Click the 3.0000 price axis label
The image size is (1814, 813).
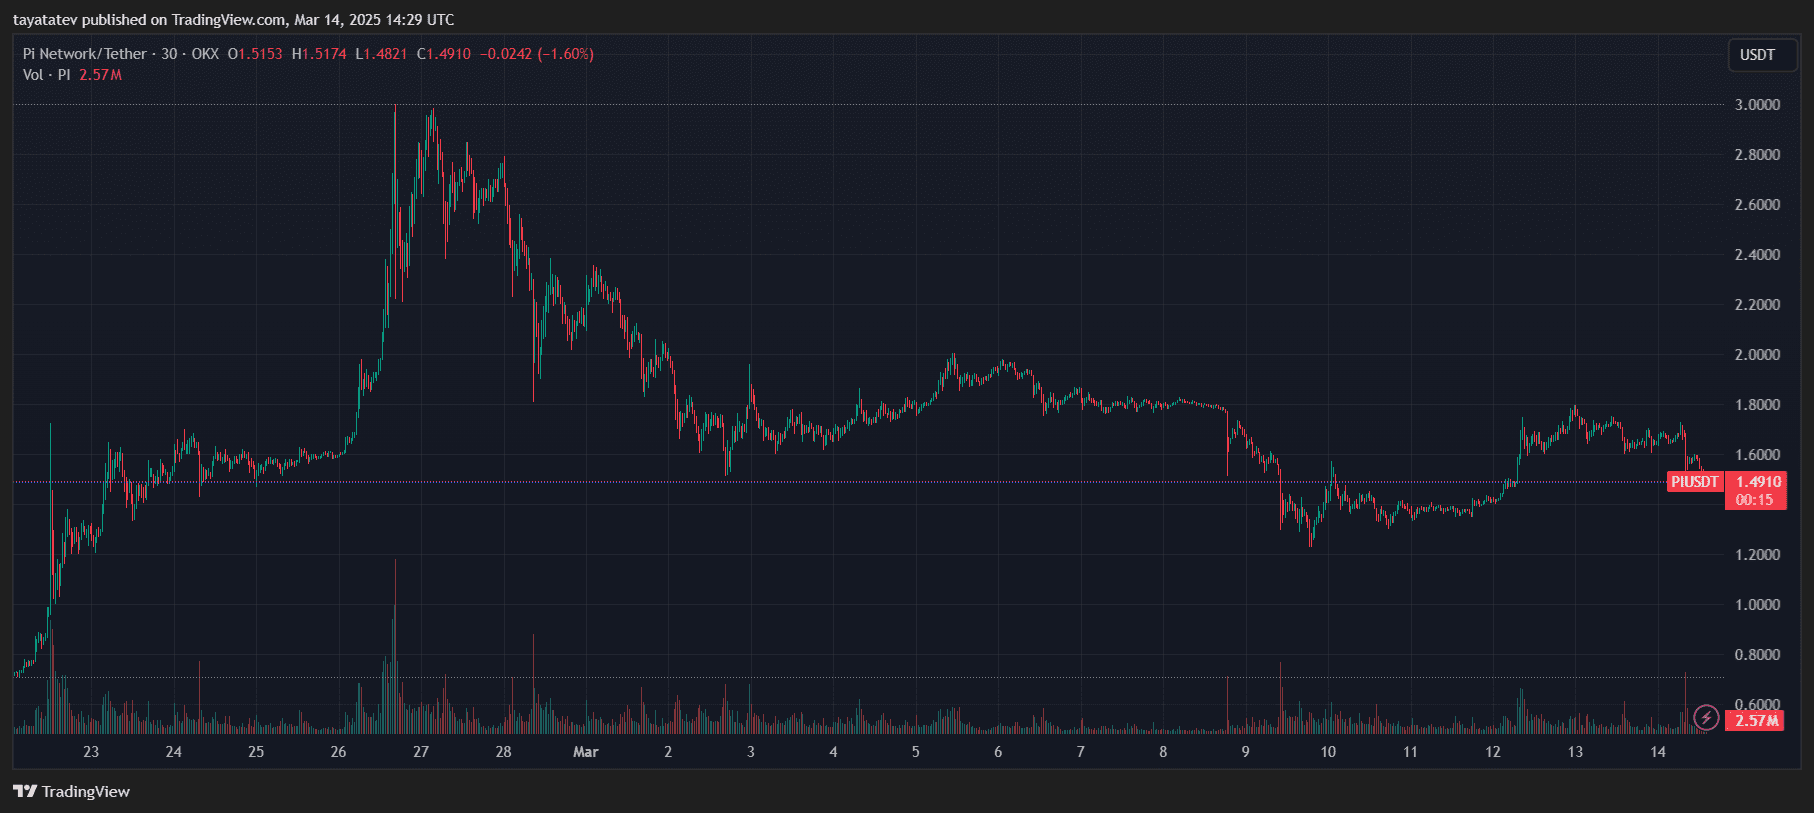click(1757, 105)
